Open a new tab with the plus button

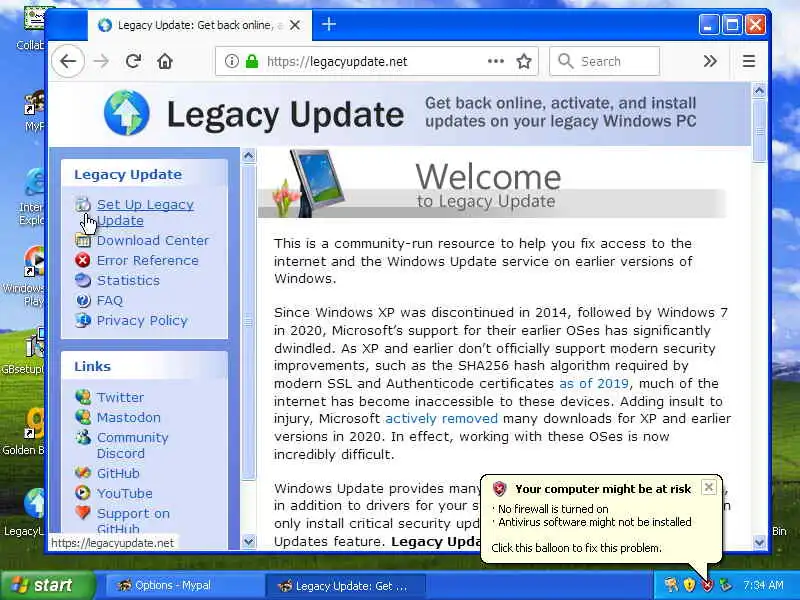(x=329, y=24)
